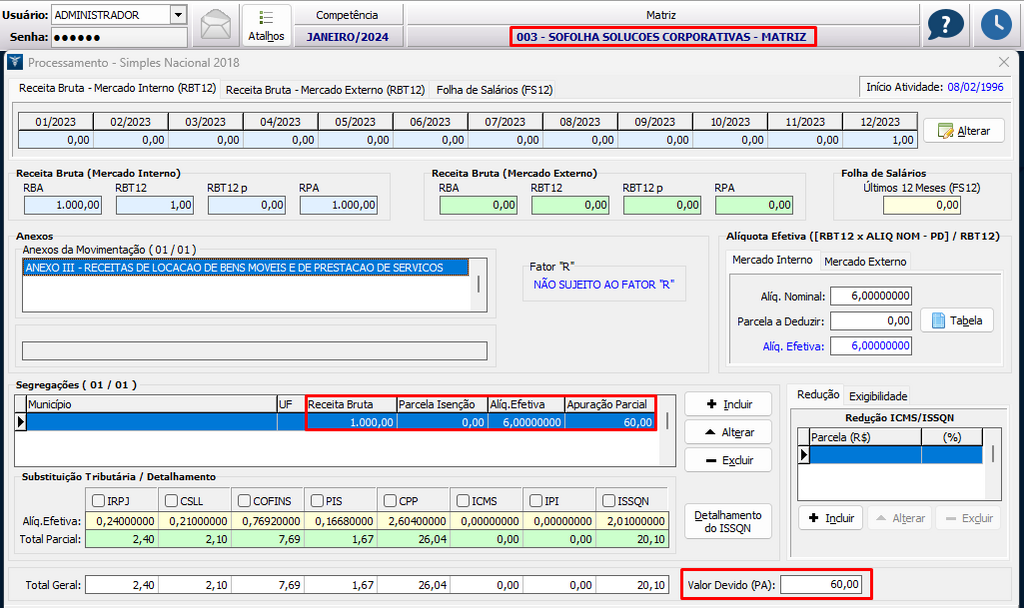Image resolution: width=1024 pixels, height=608 pixels.
Task: Click the Parcela a Deduzir field
Action: click(x=870, y=321)
